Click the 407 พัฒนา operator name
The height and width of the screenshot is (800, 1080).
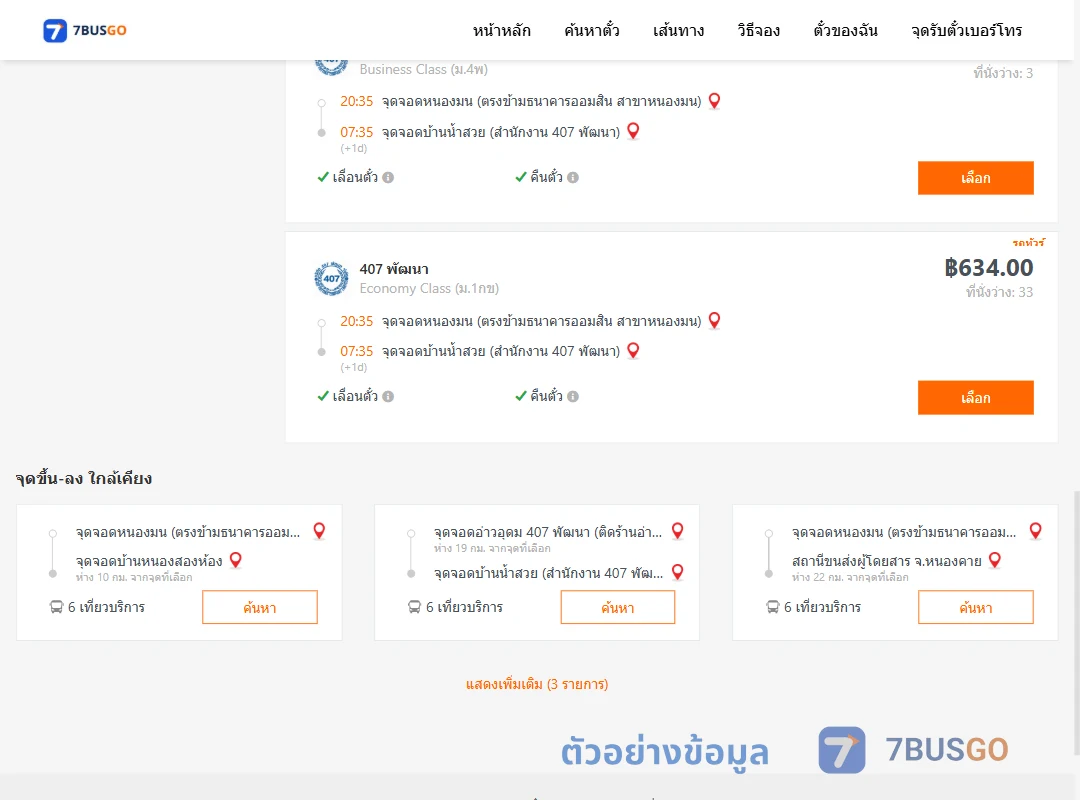(x=394, y=269)
